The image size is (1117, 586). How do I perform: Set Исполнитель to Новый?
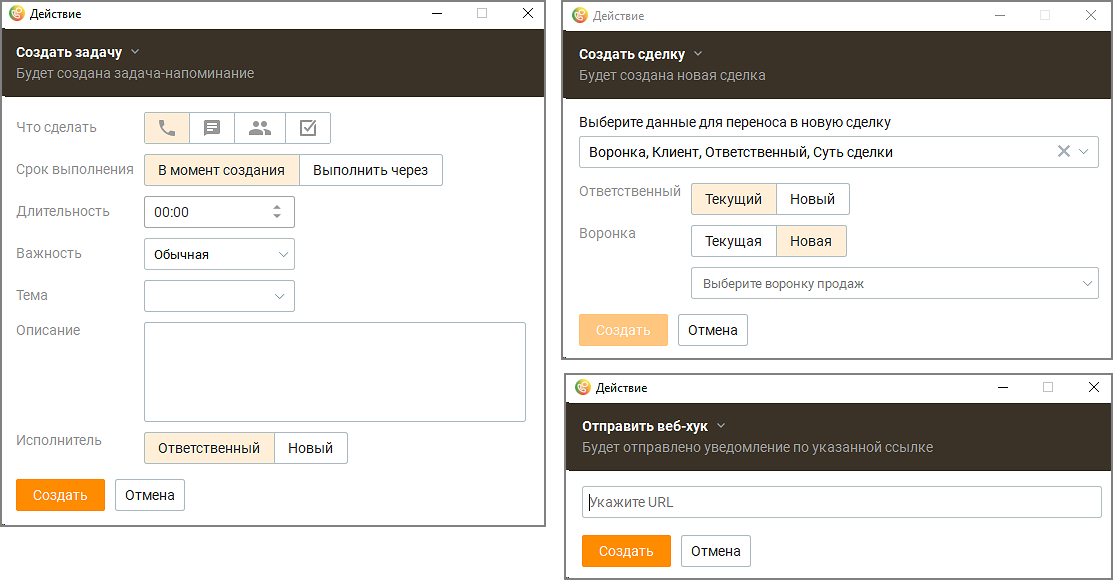click(x=311, y=448)
